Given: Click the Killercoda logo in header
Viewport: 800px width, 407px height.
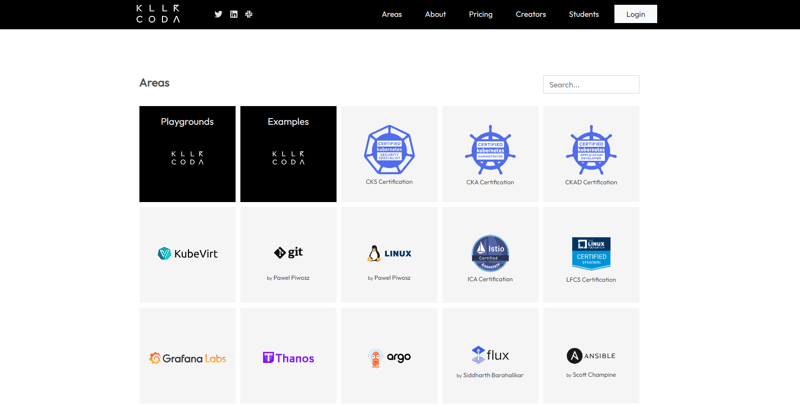Looking at the screenshot, I should pos(158,14).
